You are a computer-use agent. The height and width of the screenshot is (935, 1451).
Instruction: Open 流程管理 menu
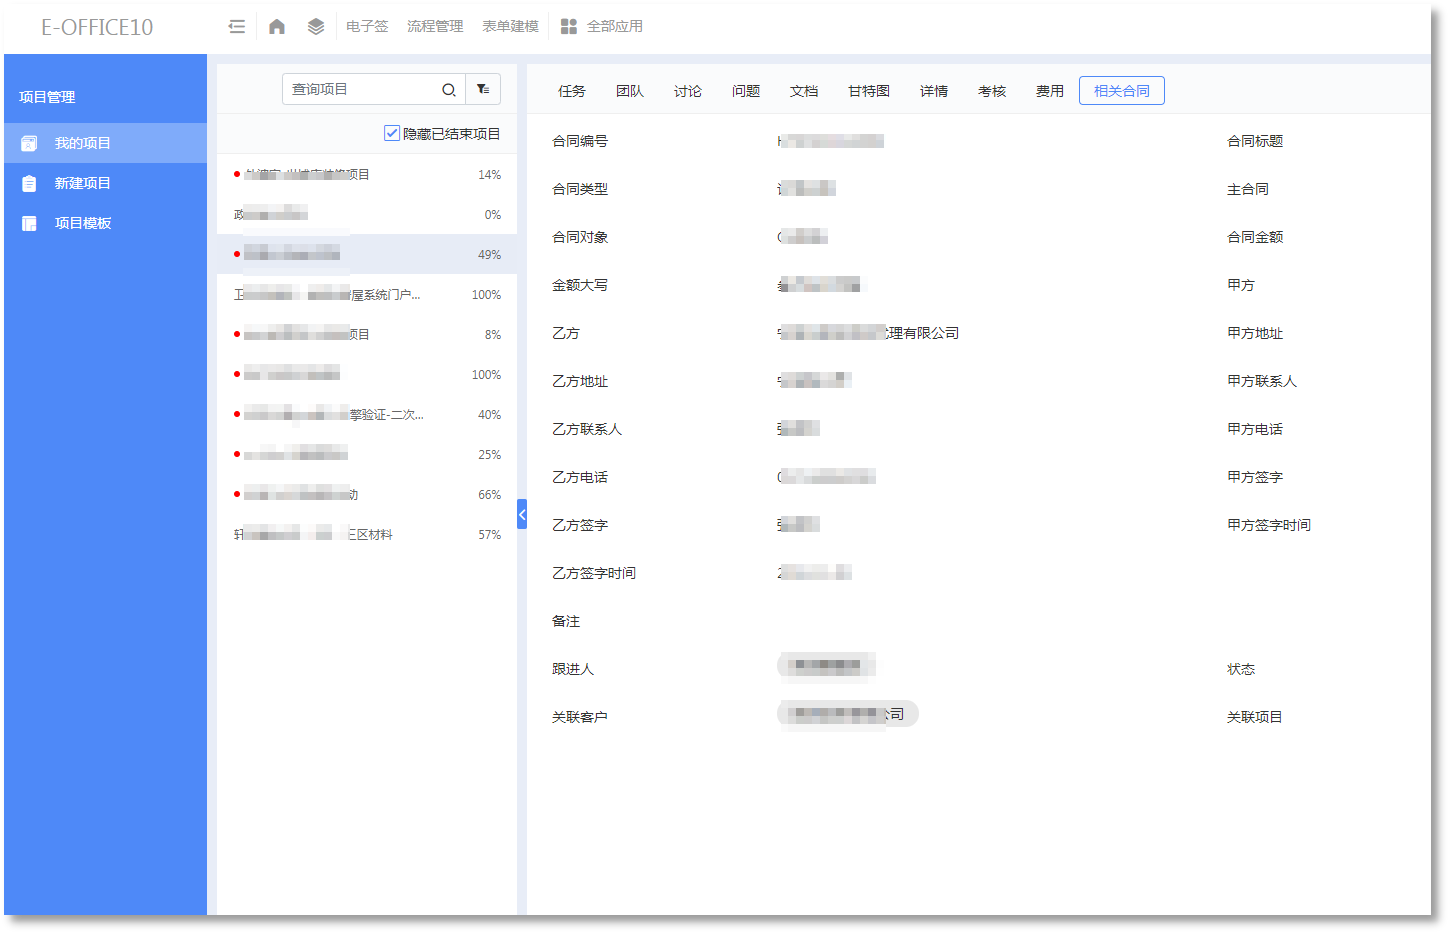(435, 27)
